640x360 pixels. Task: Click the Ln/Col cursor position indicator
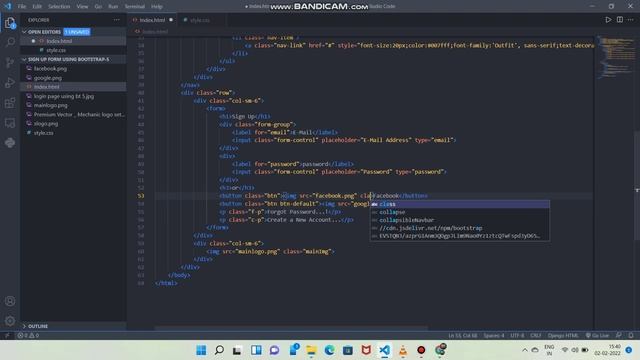[x=462, y=336]
